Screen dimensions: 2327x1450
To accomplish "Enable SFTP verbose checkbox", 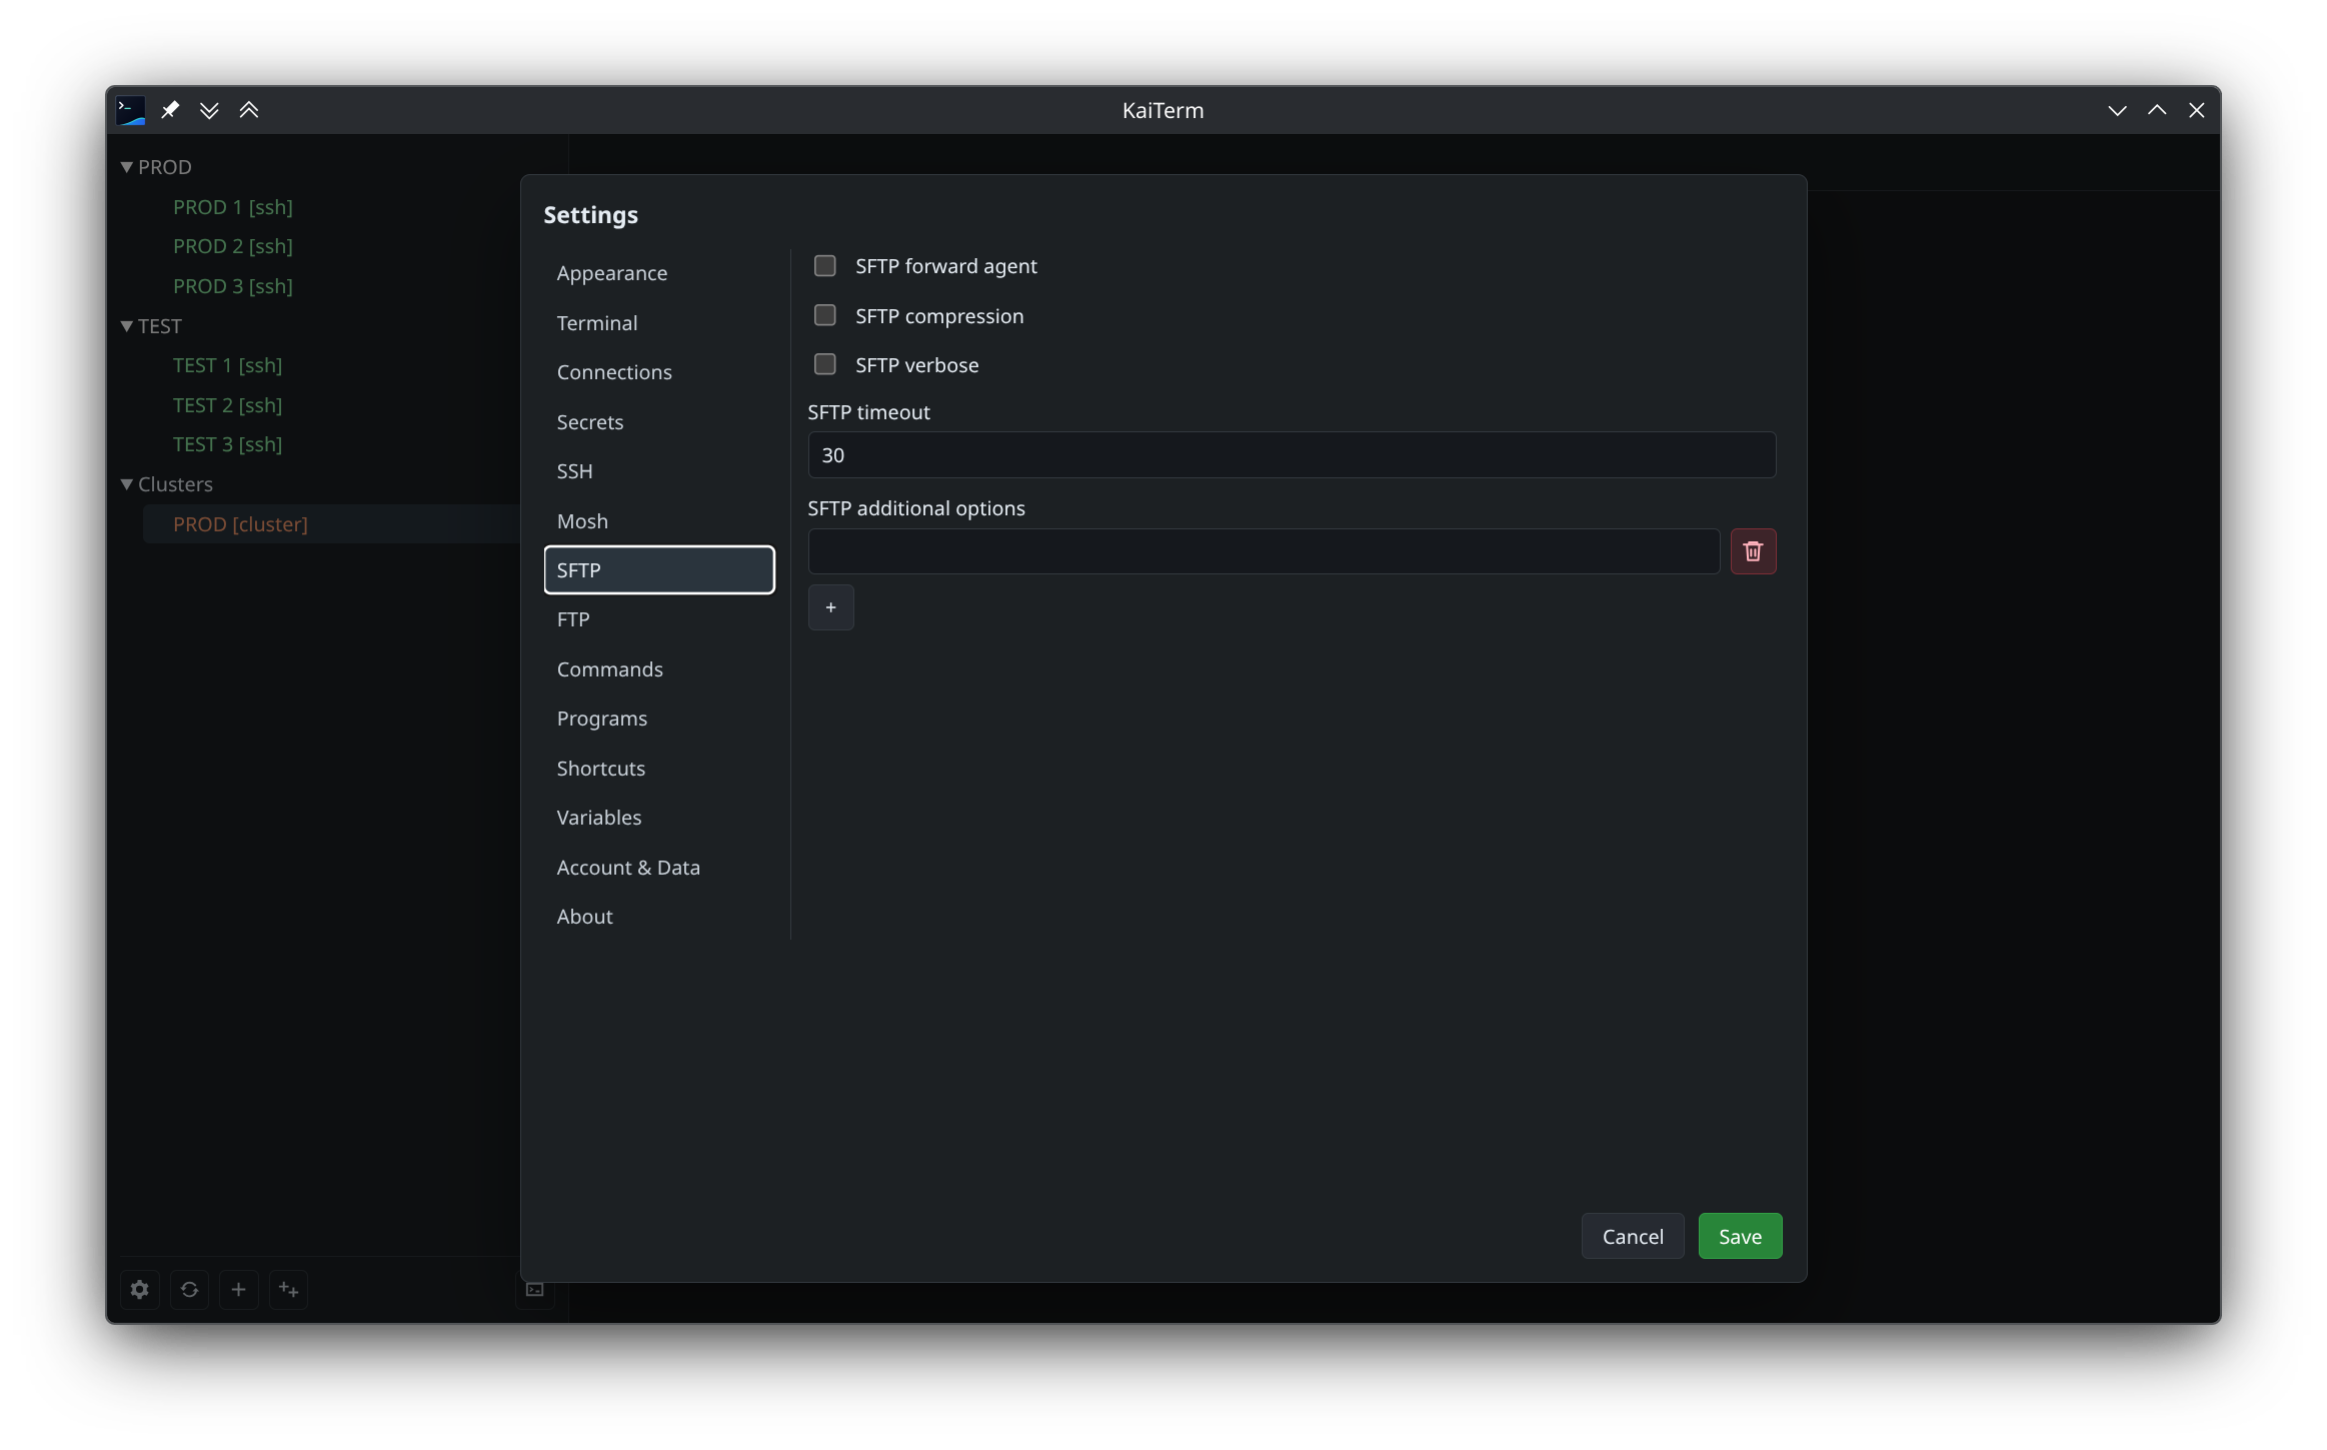I will [824, 364].
